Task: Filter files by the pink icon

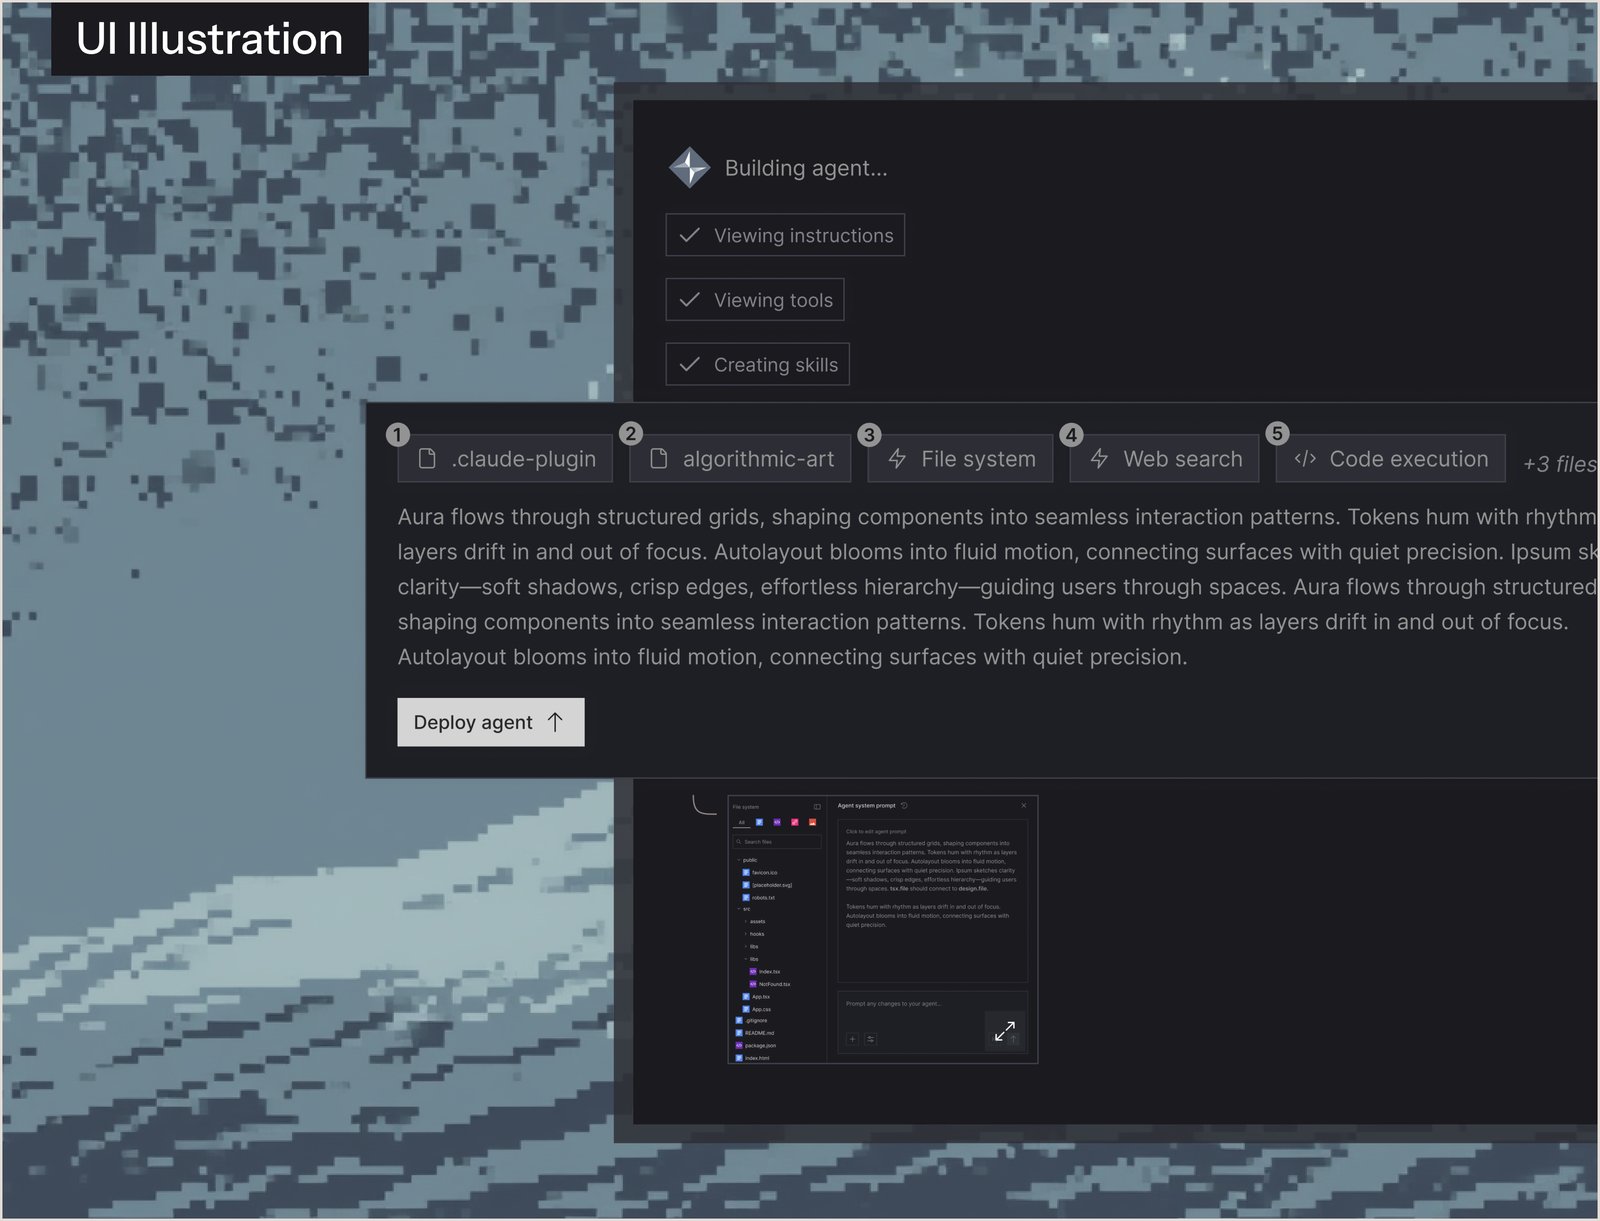Action: (x=795, y=822)
